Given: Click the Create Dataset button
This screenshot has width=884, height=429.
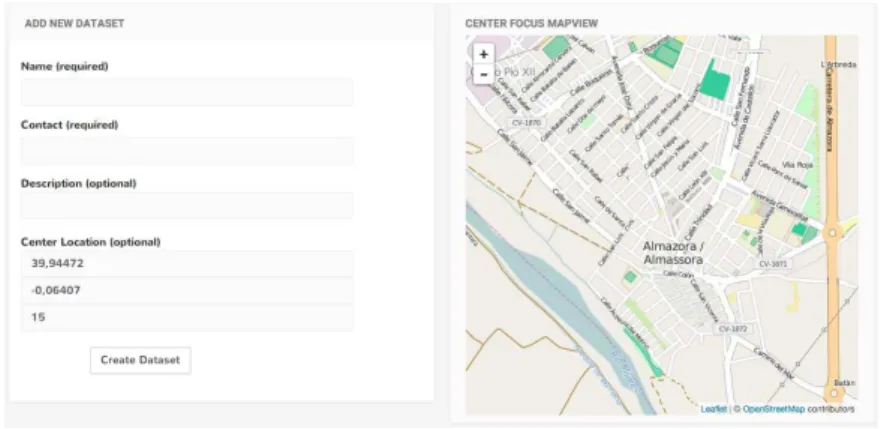Looking at the screenshot, I should (140, 360).
